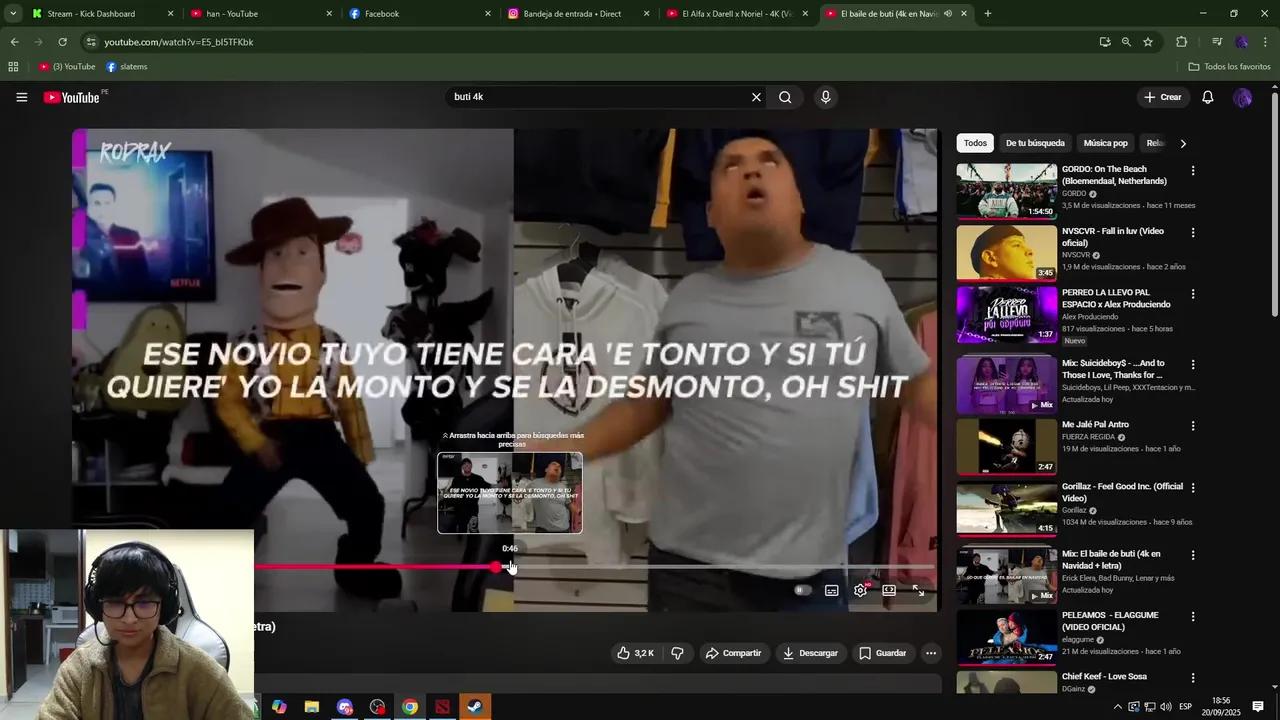The width and height of the screenshot is (1280, 720).
Task: Click the Crear button
Action: pos(1163,97)
